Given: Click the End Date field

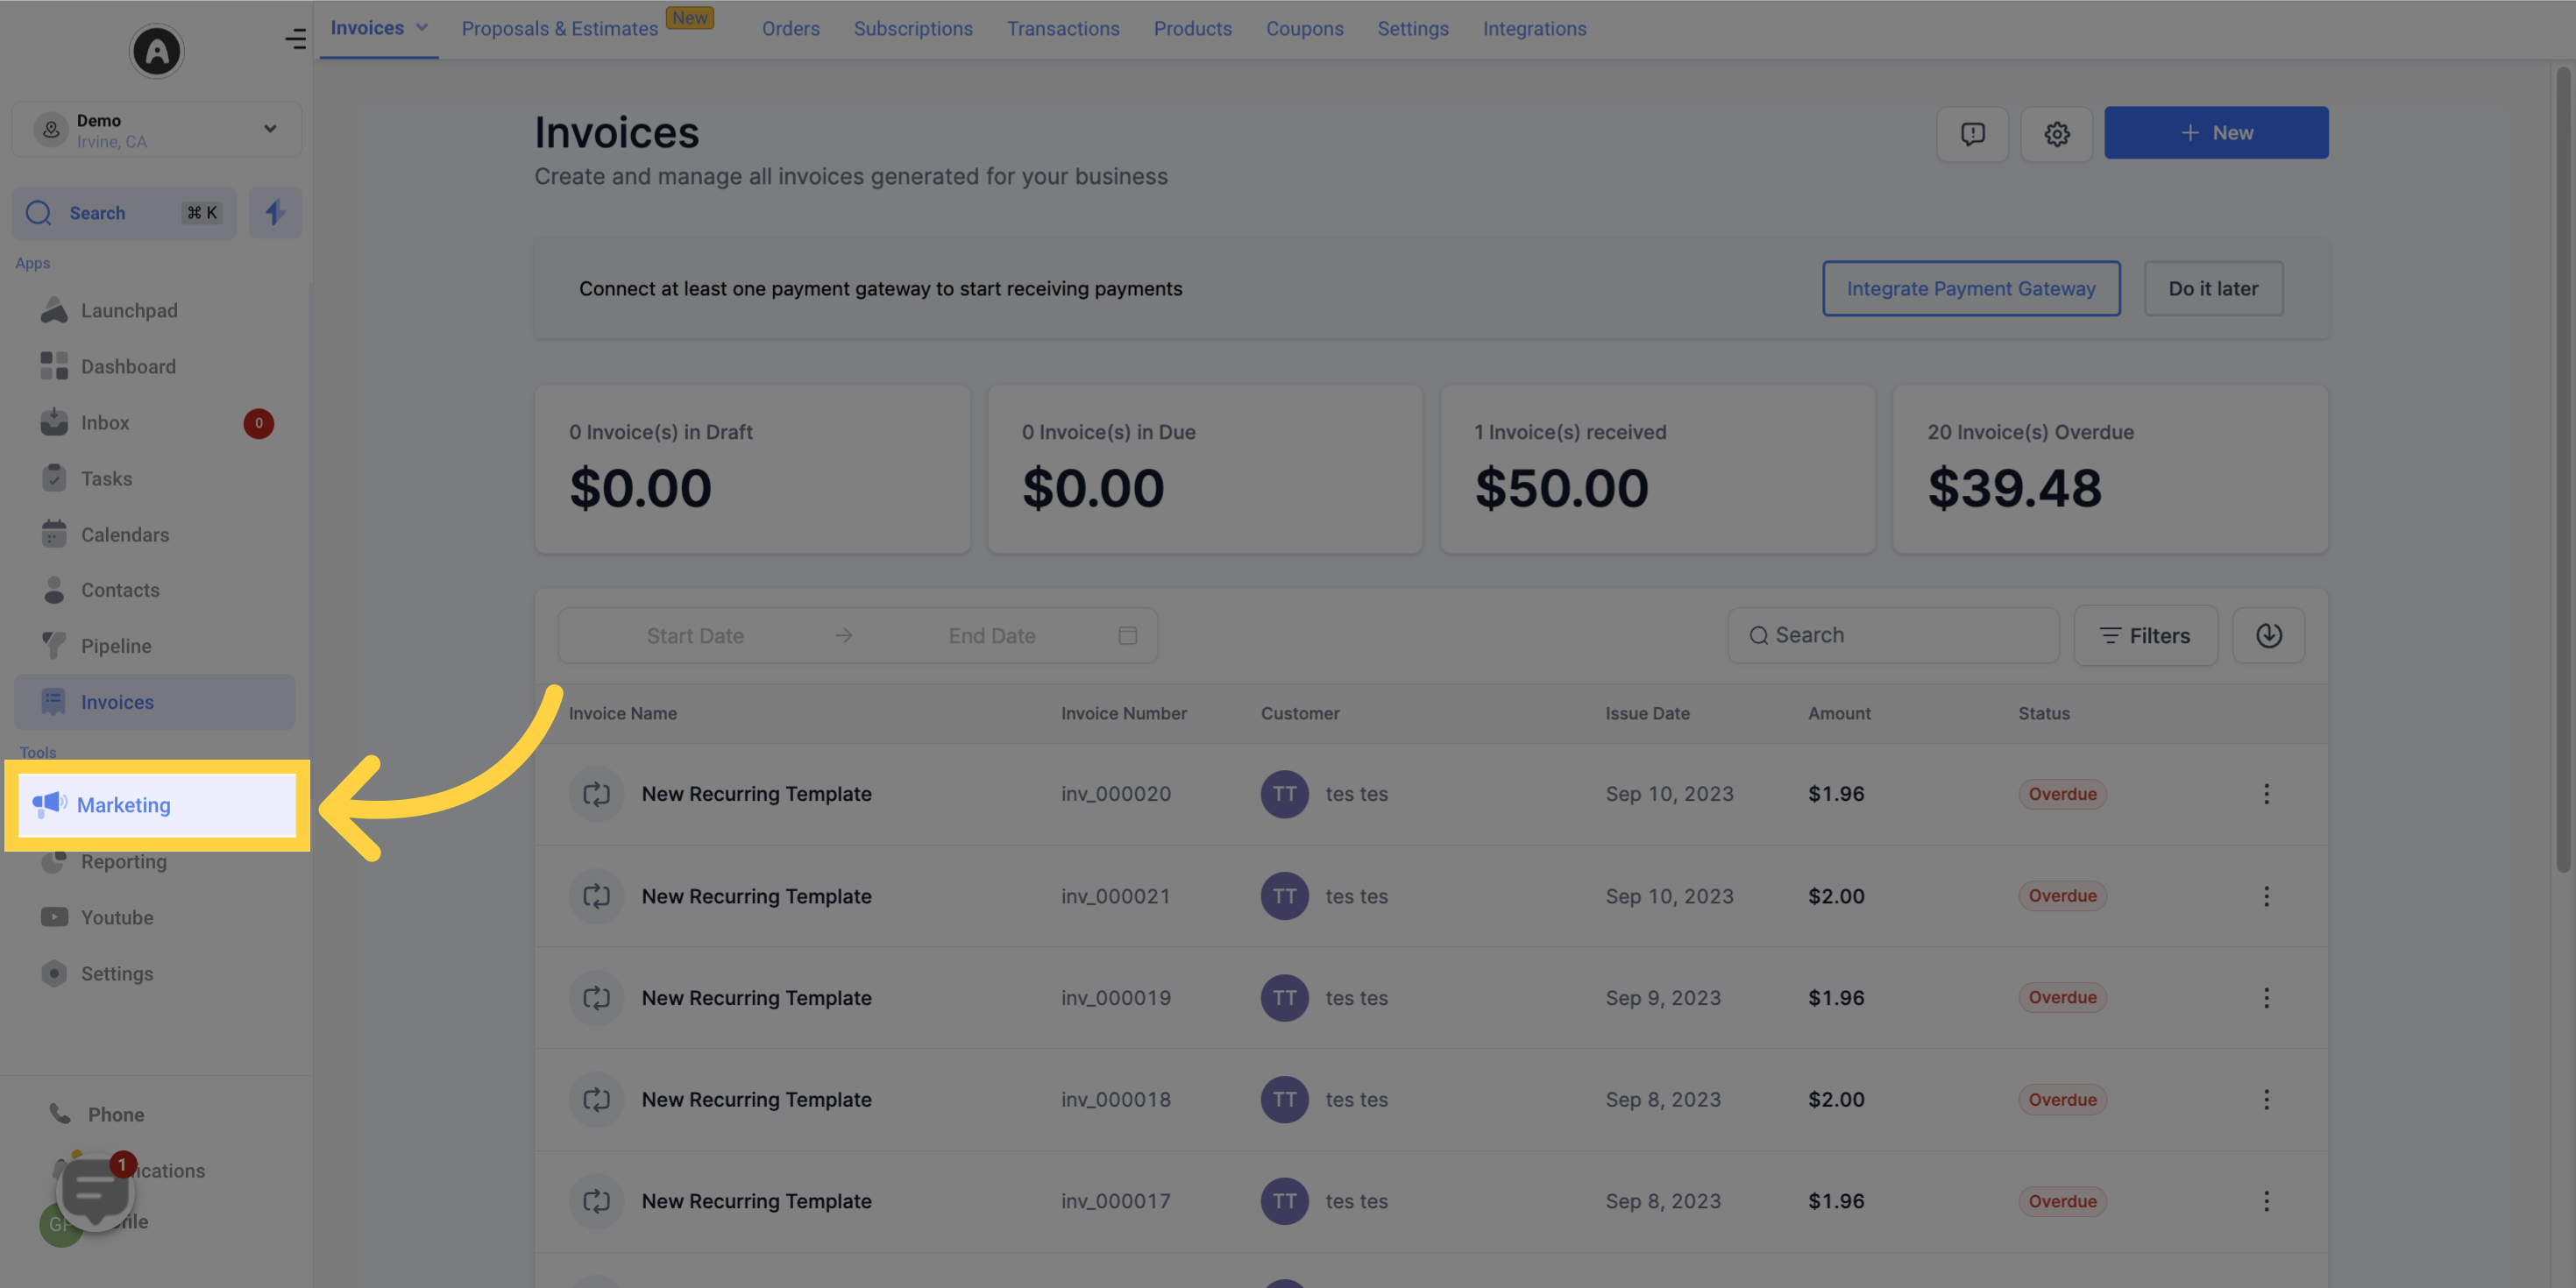Looking at the screenshot, I should pyautogui.click(x=991, y=635).
